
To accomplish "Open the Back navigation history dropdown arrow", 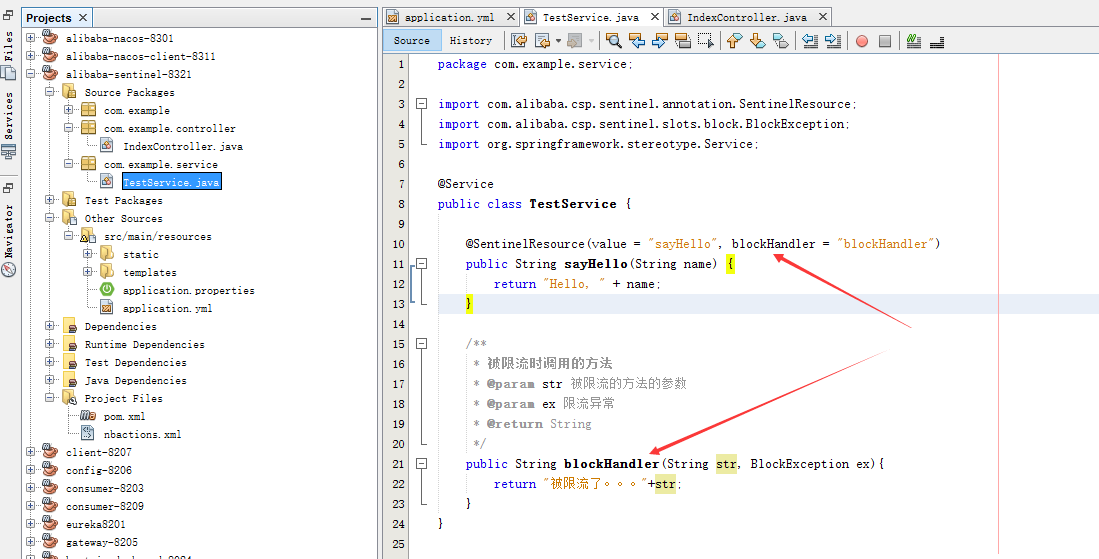I will point(558,41).
